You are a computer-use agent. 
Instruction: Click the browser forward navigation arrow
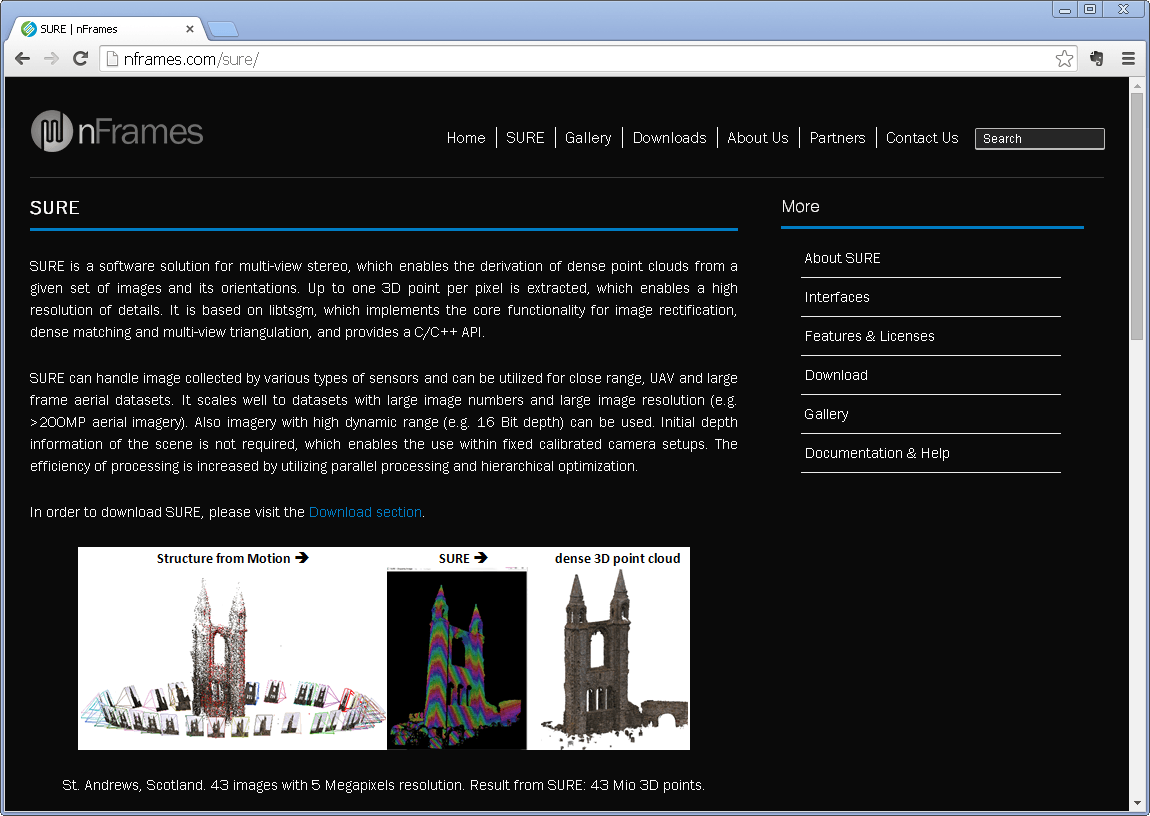[51, 59]
